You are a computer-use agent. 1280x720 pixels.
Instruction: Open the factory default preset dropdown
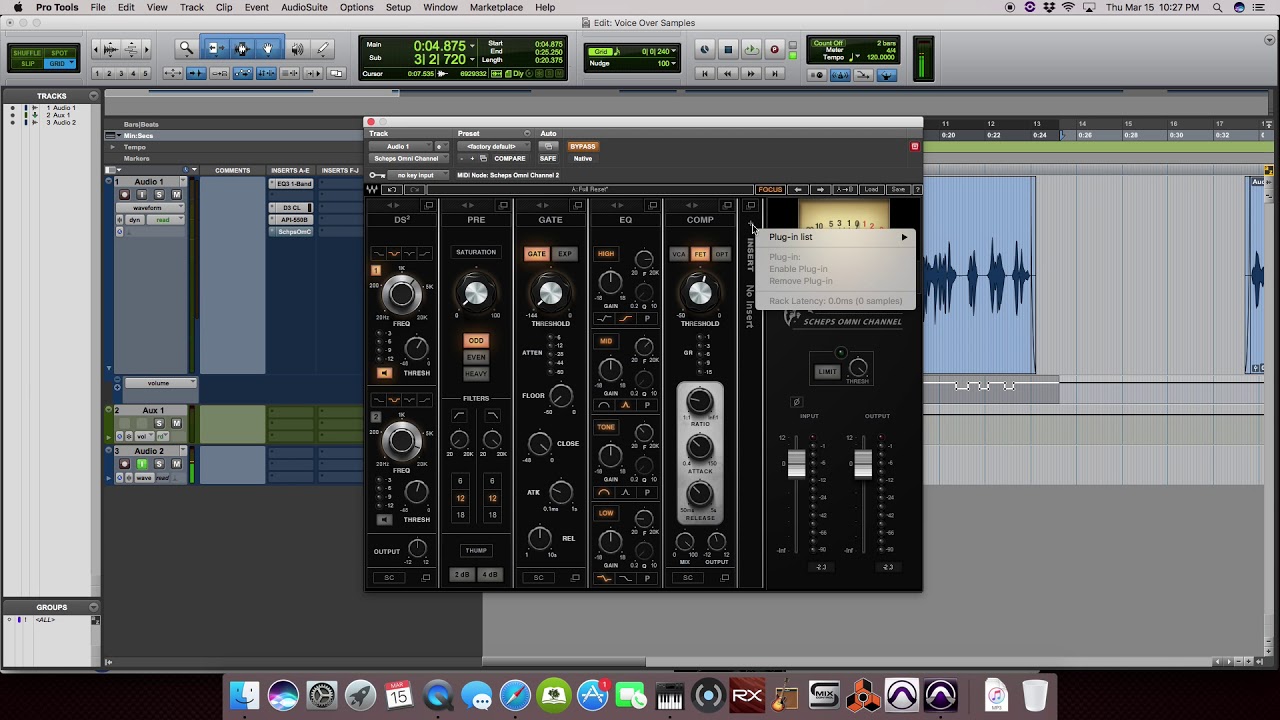(494, 146)
